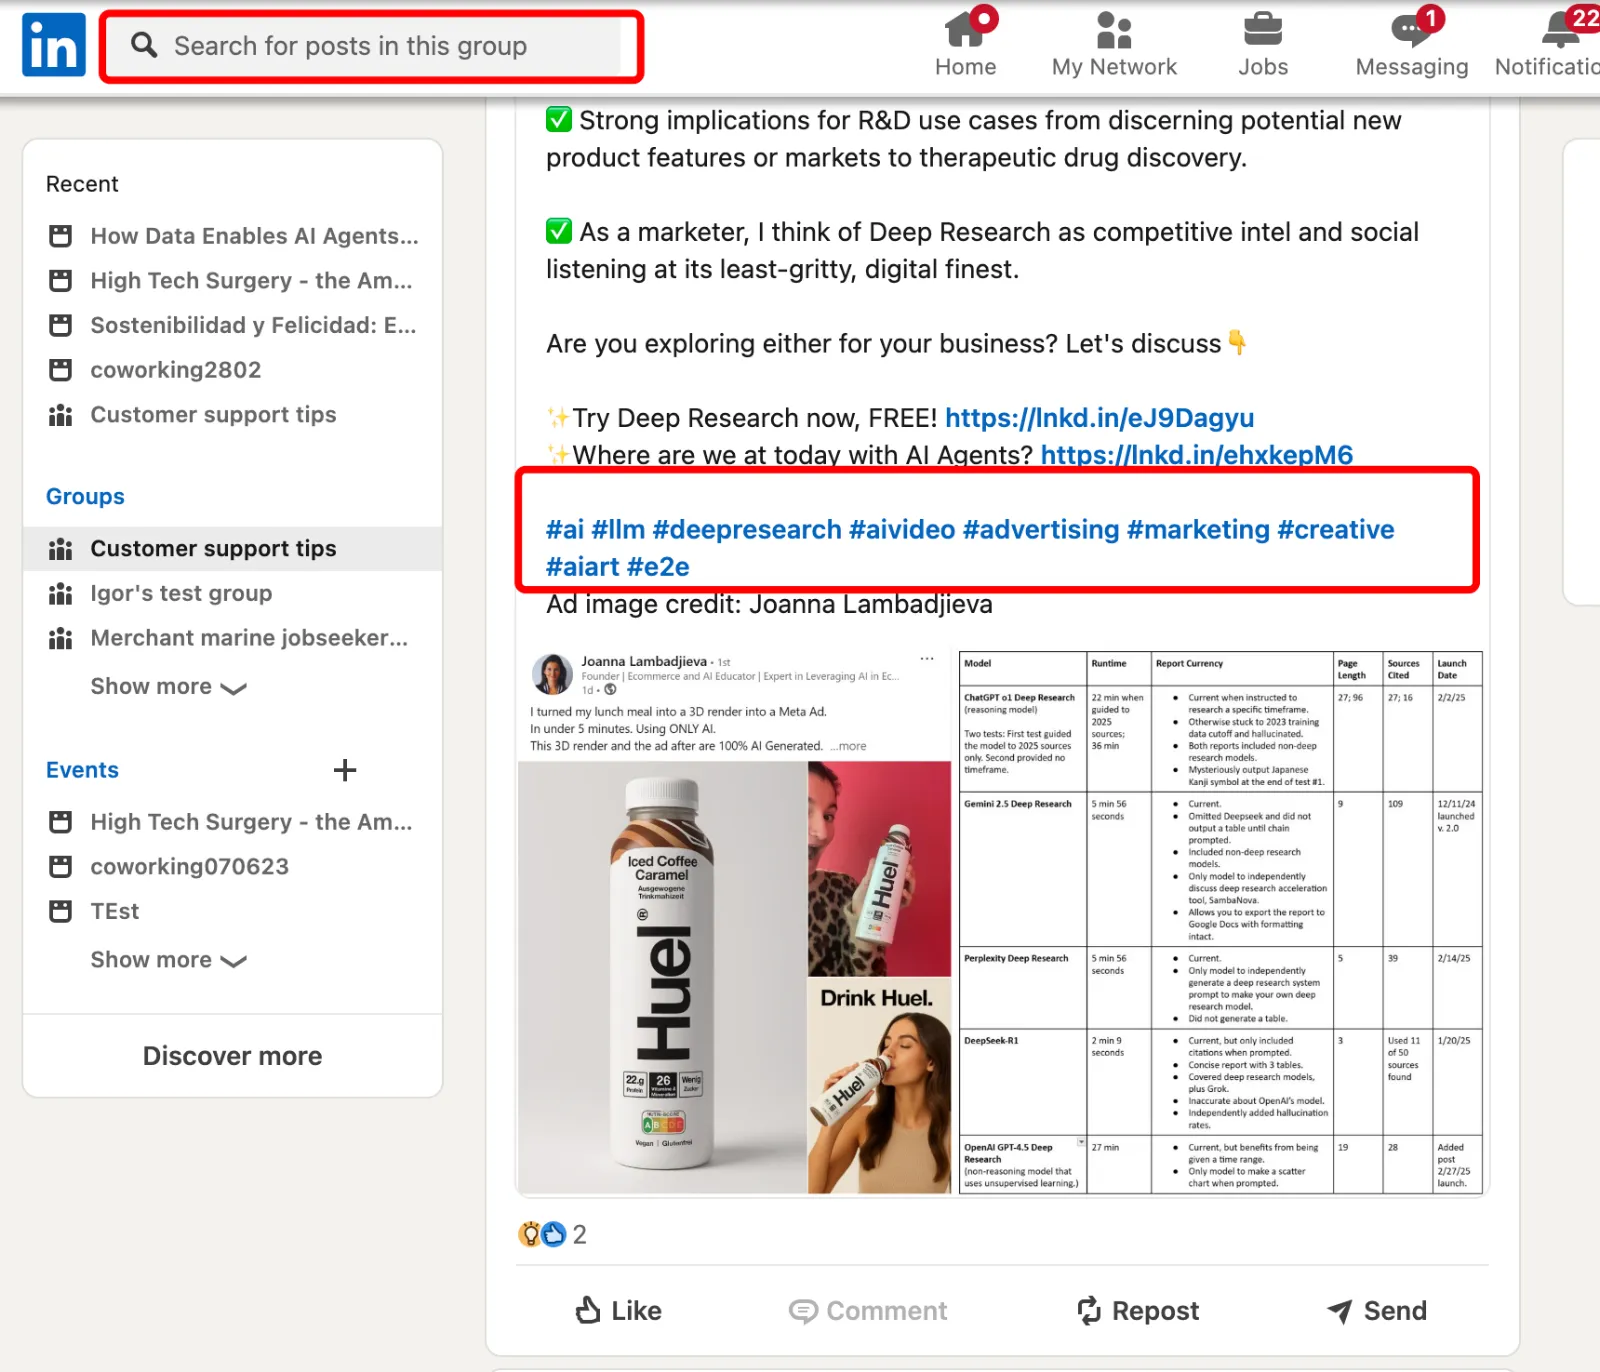This screenshot has width=1600, height=1372.
Task: Open the Huel ad image thumbnail
Action: pos(734,977)
